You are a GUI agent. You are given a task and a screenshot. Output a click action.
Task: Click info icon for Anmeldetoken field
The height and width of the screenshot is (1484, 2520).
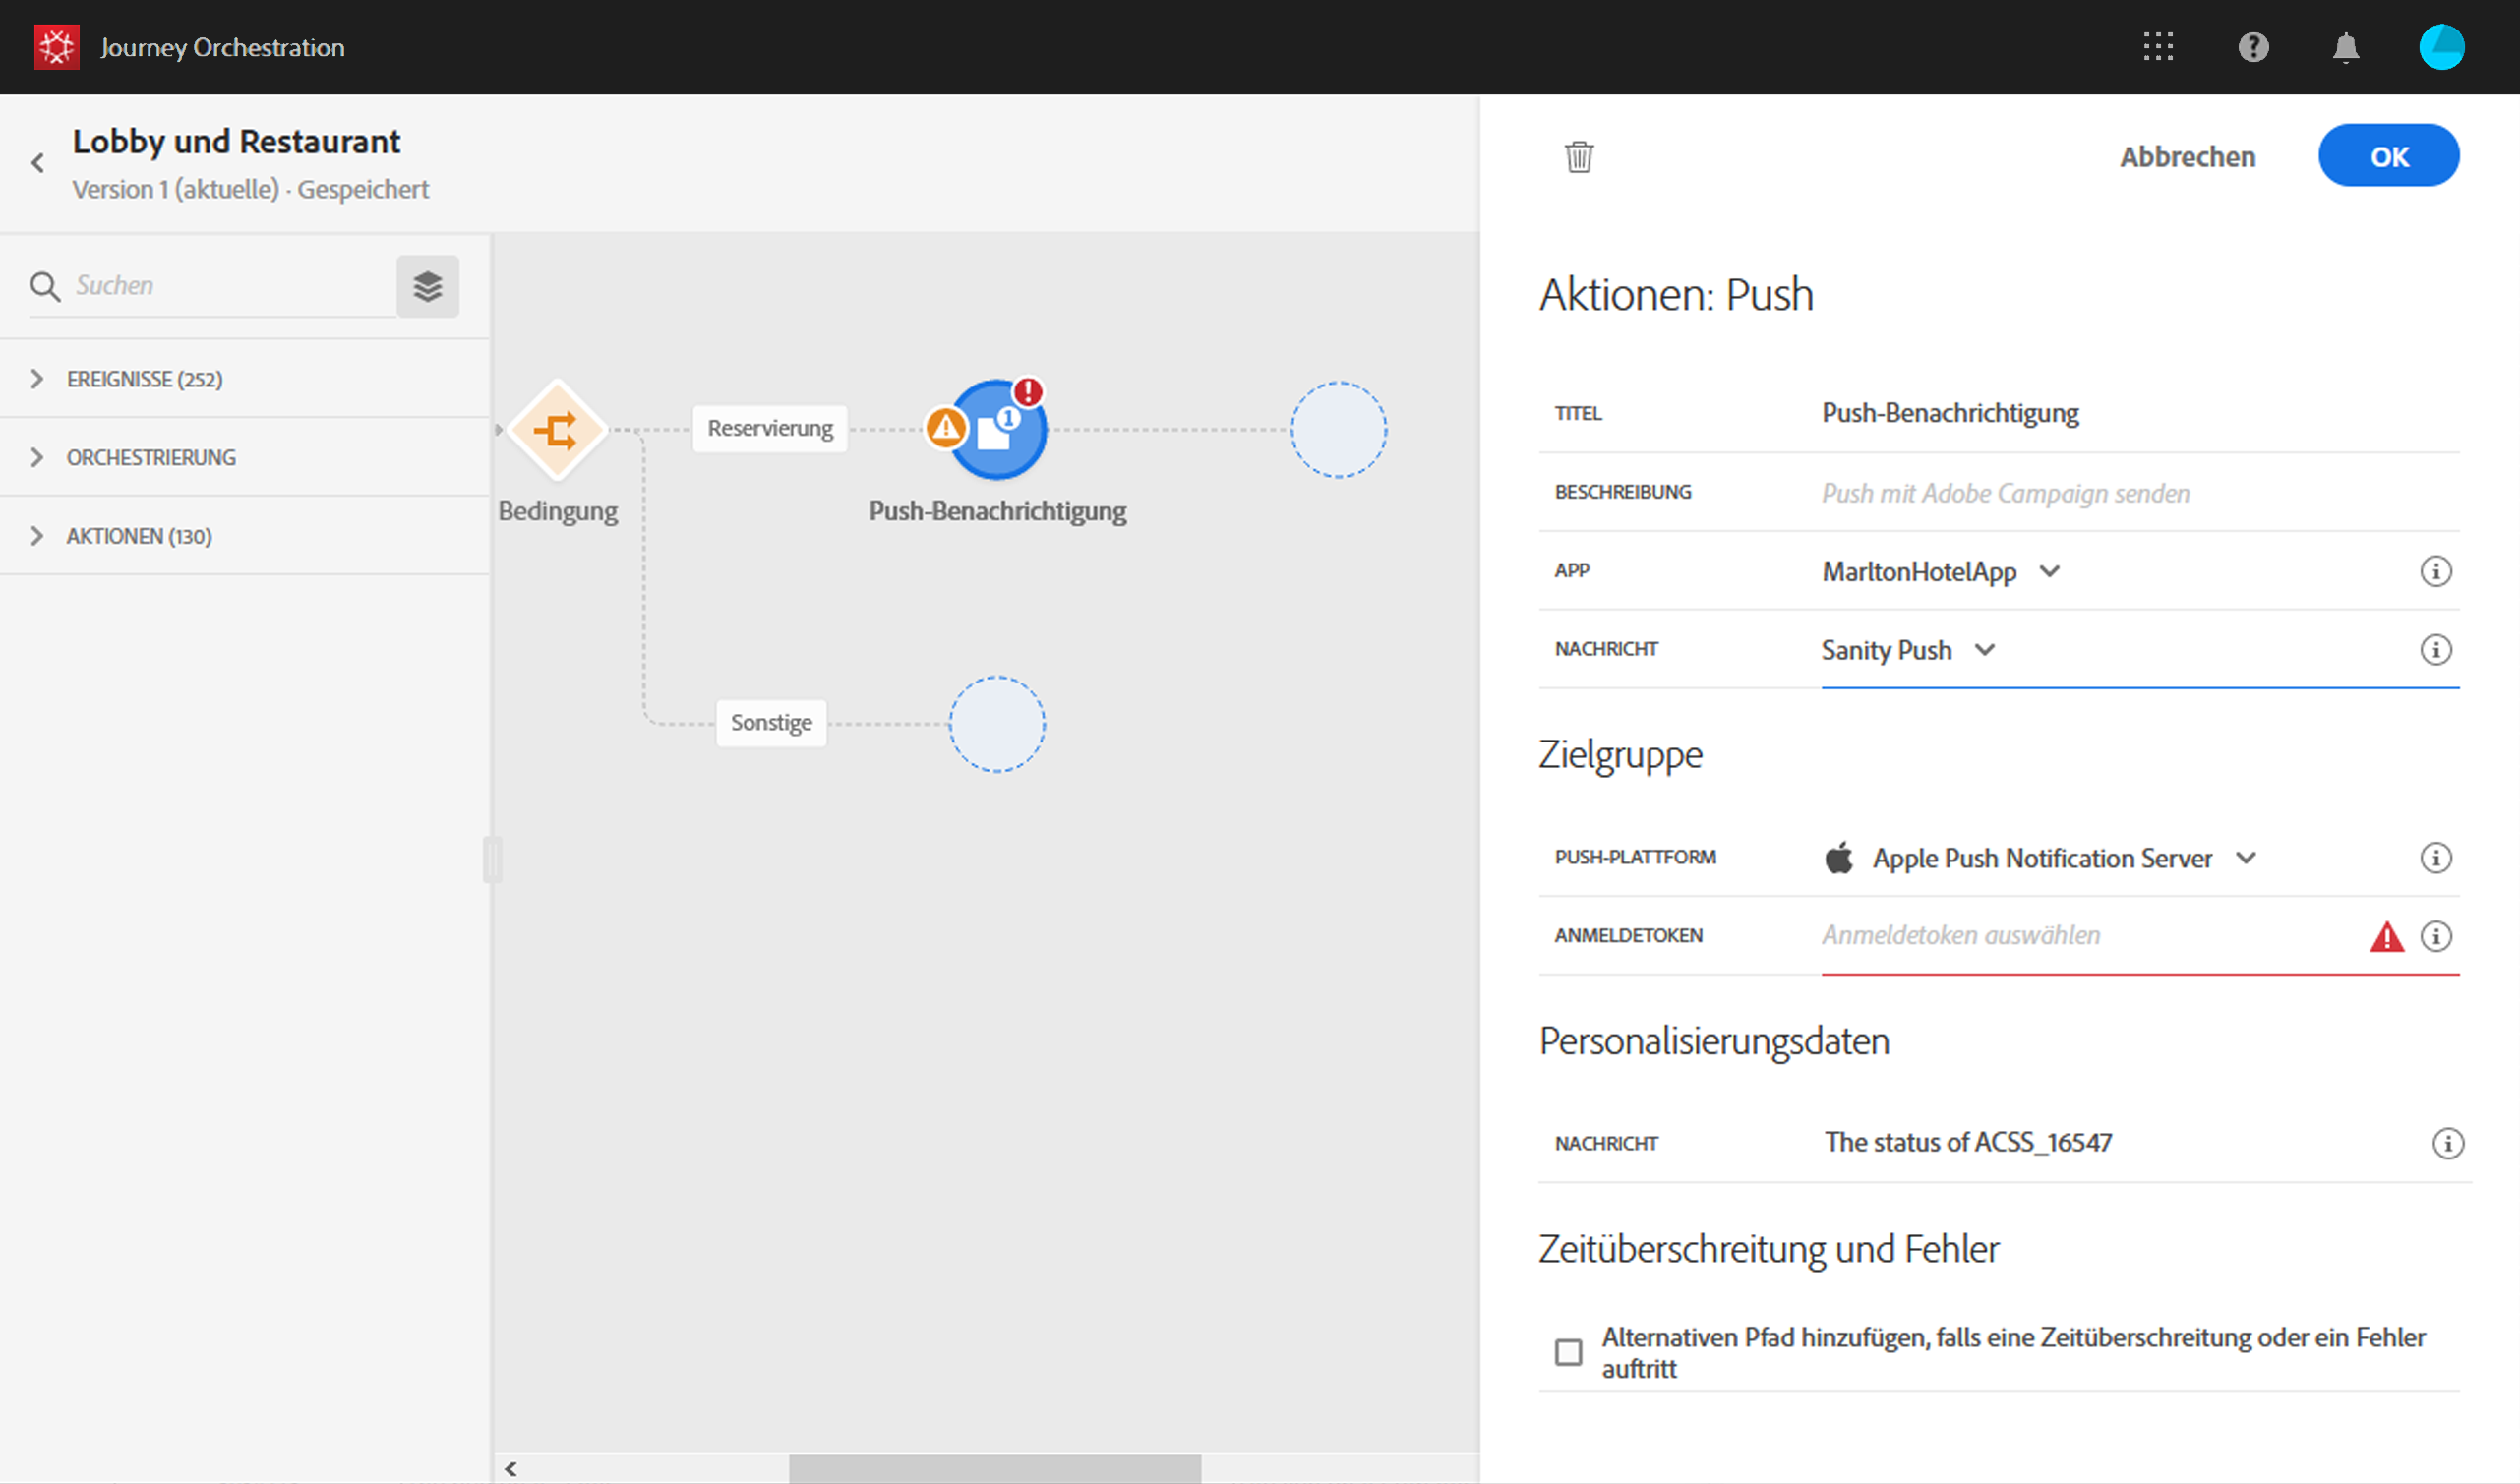coord(2435,936)
